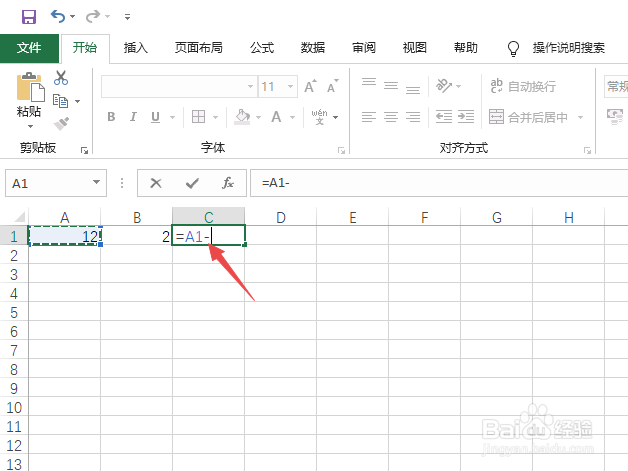The image size is (628, 471).
Task: Click column header D
Action: click(281, 217)
